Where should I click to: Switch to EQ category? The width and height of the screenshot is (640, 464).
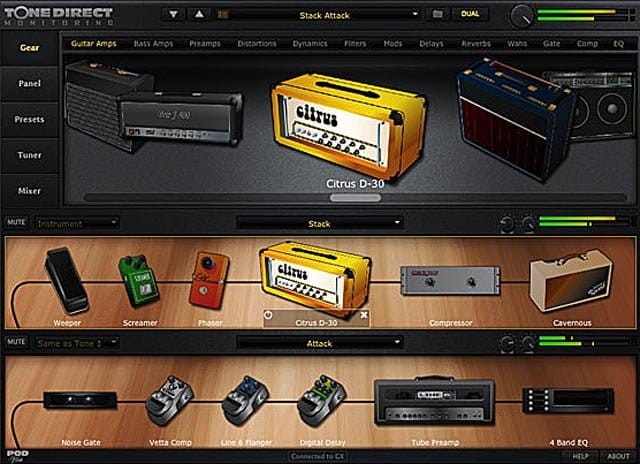pyautogui.click(x=618, y=44)
